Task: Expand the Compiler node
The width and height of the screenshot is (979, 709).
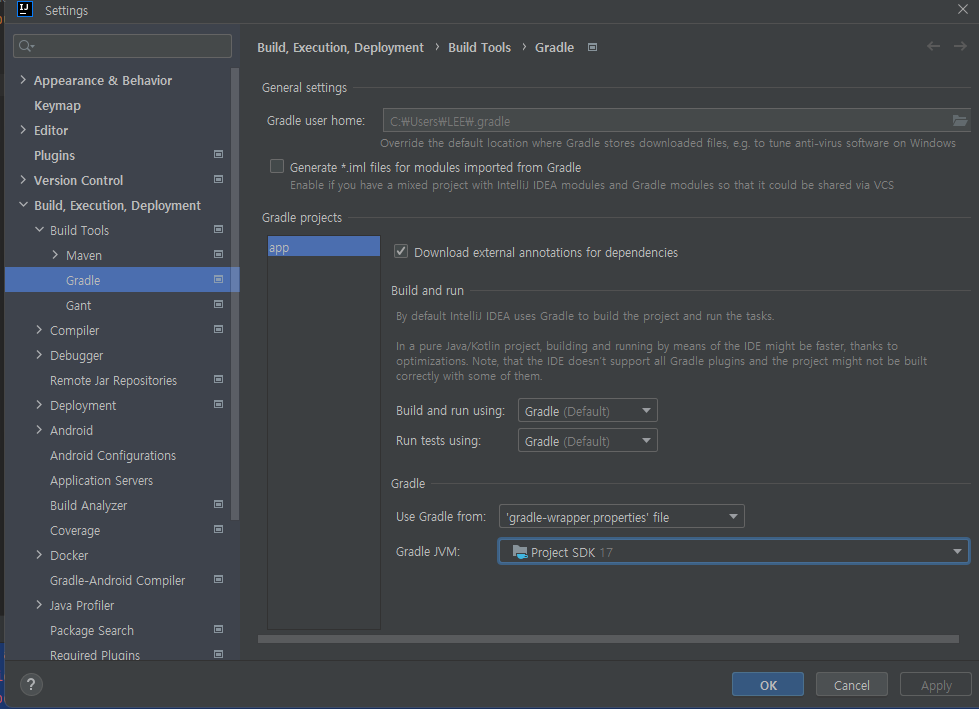Action: pyautogui.click(x=39, y=329)
